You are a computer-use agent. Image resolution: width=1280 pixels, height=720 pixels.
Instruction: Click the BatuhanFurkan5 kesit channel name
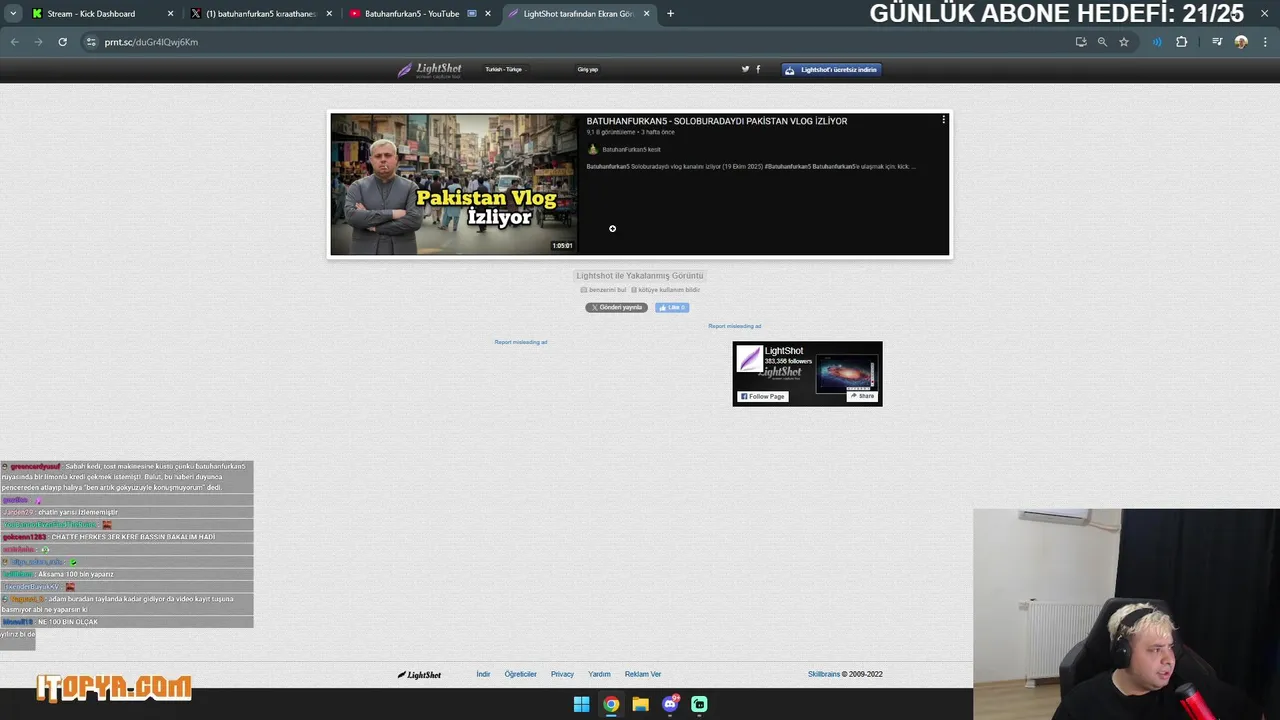[x=631, y=150]
